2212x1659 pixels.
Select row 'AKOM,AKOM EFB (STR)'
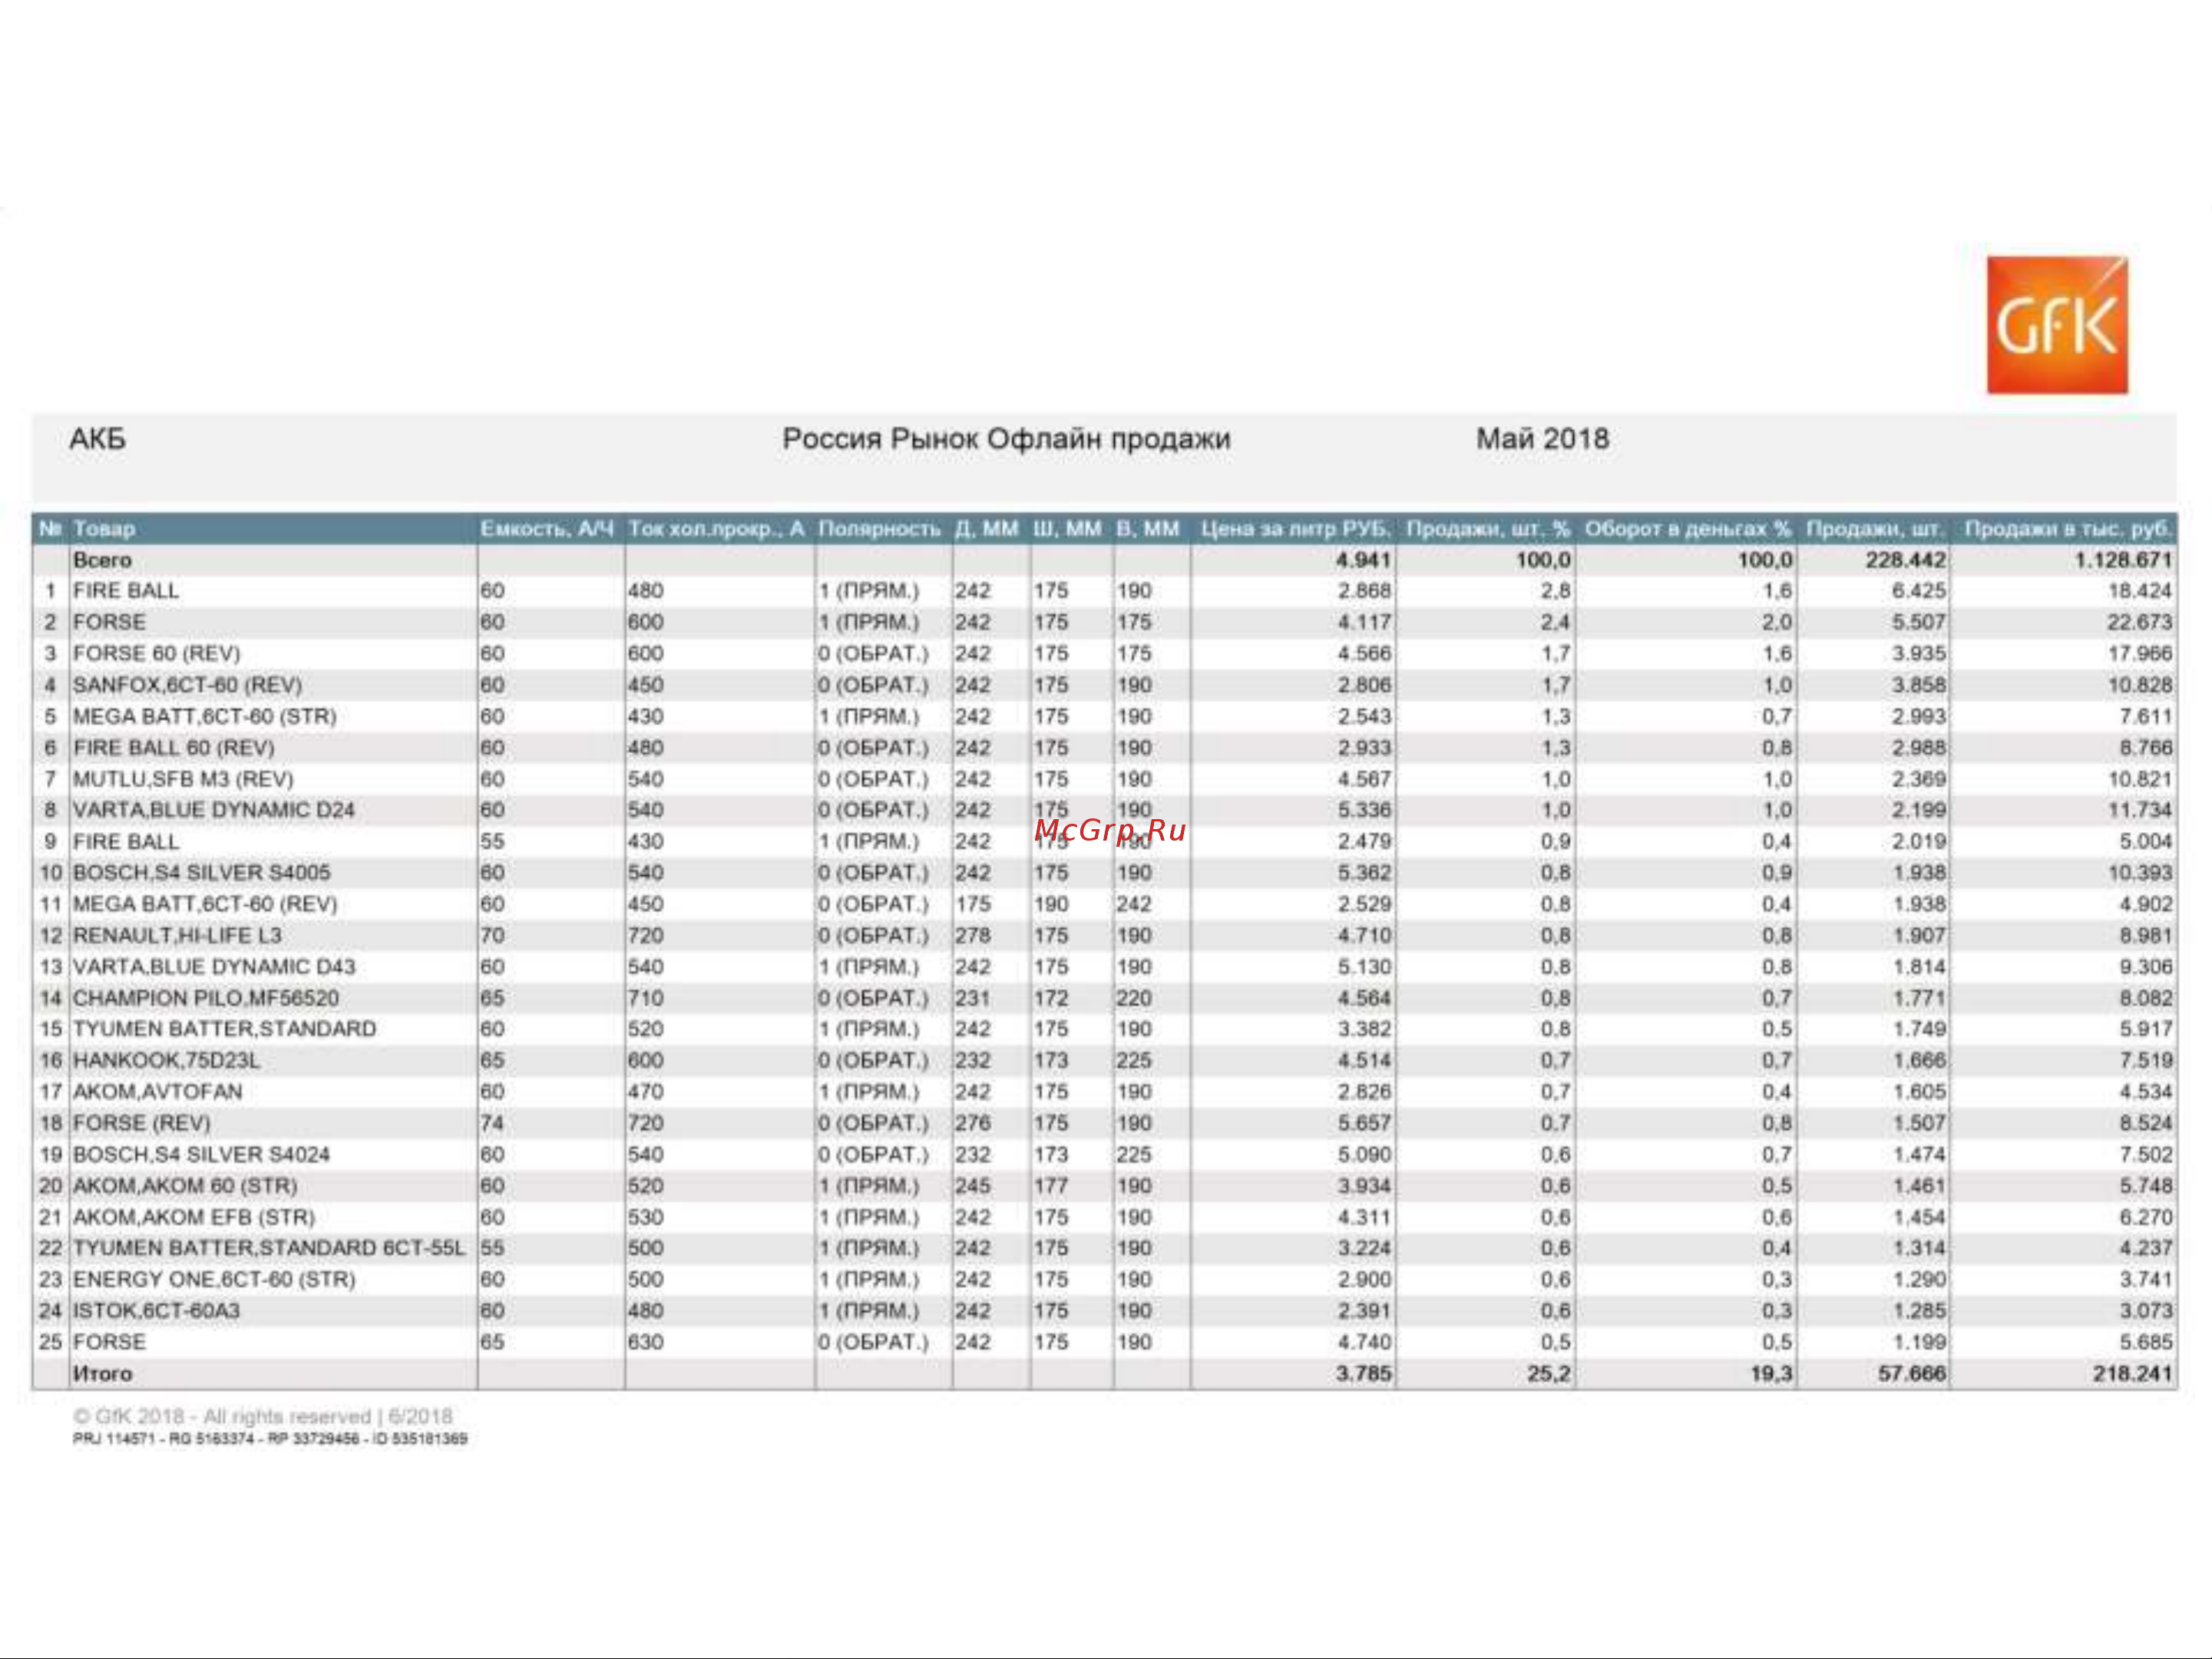point(1104,1217)
